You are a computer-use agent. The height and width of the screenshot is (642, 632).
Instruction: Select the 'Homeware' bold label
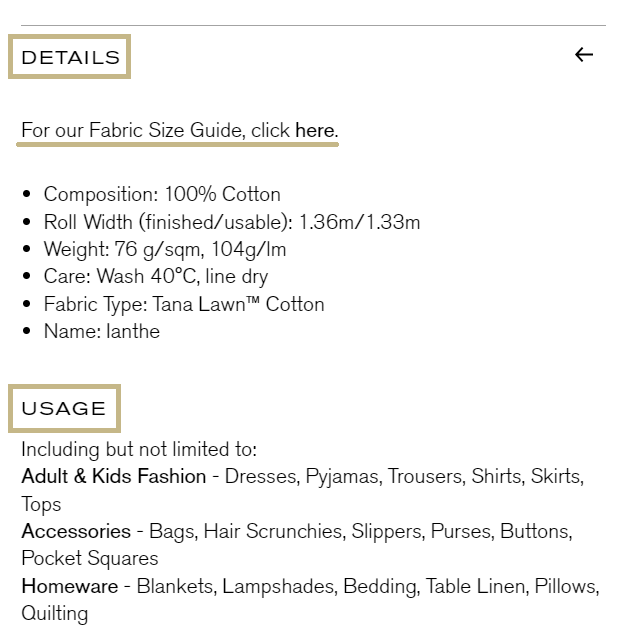(x=70, y=586)
